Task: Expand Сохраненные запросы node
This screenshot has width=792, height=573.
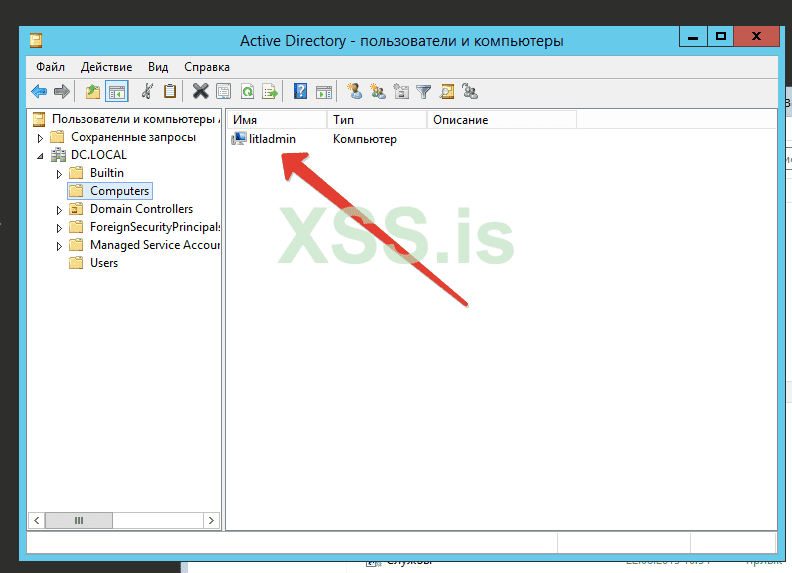Action: click(x=40, y=137)
